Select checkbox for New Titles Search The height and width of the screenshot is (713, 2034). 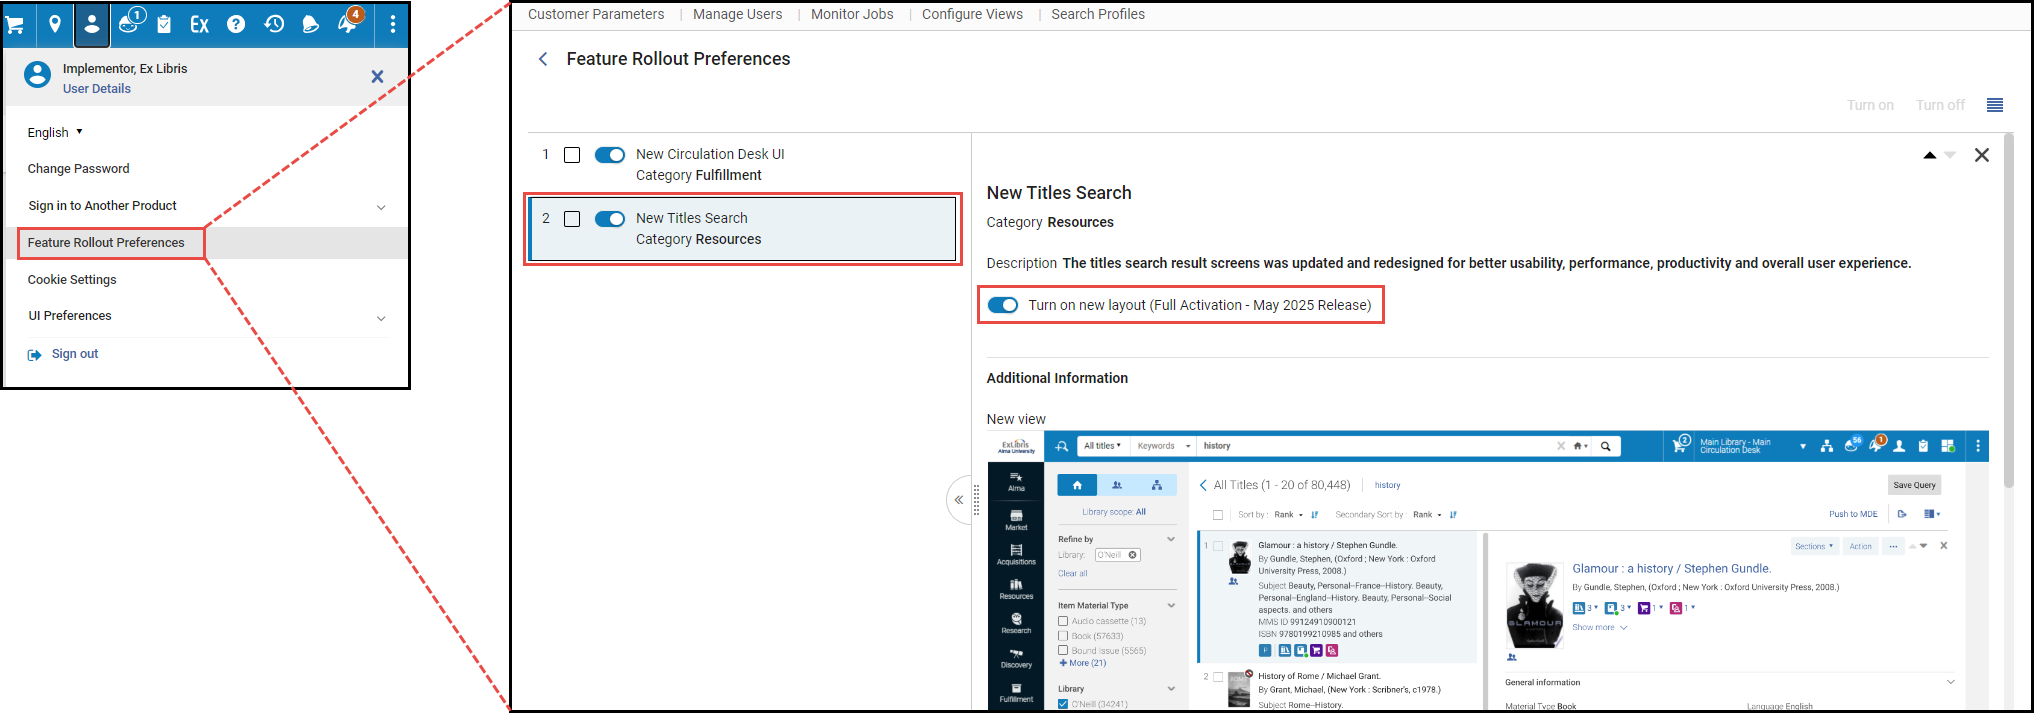572,219
